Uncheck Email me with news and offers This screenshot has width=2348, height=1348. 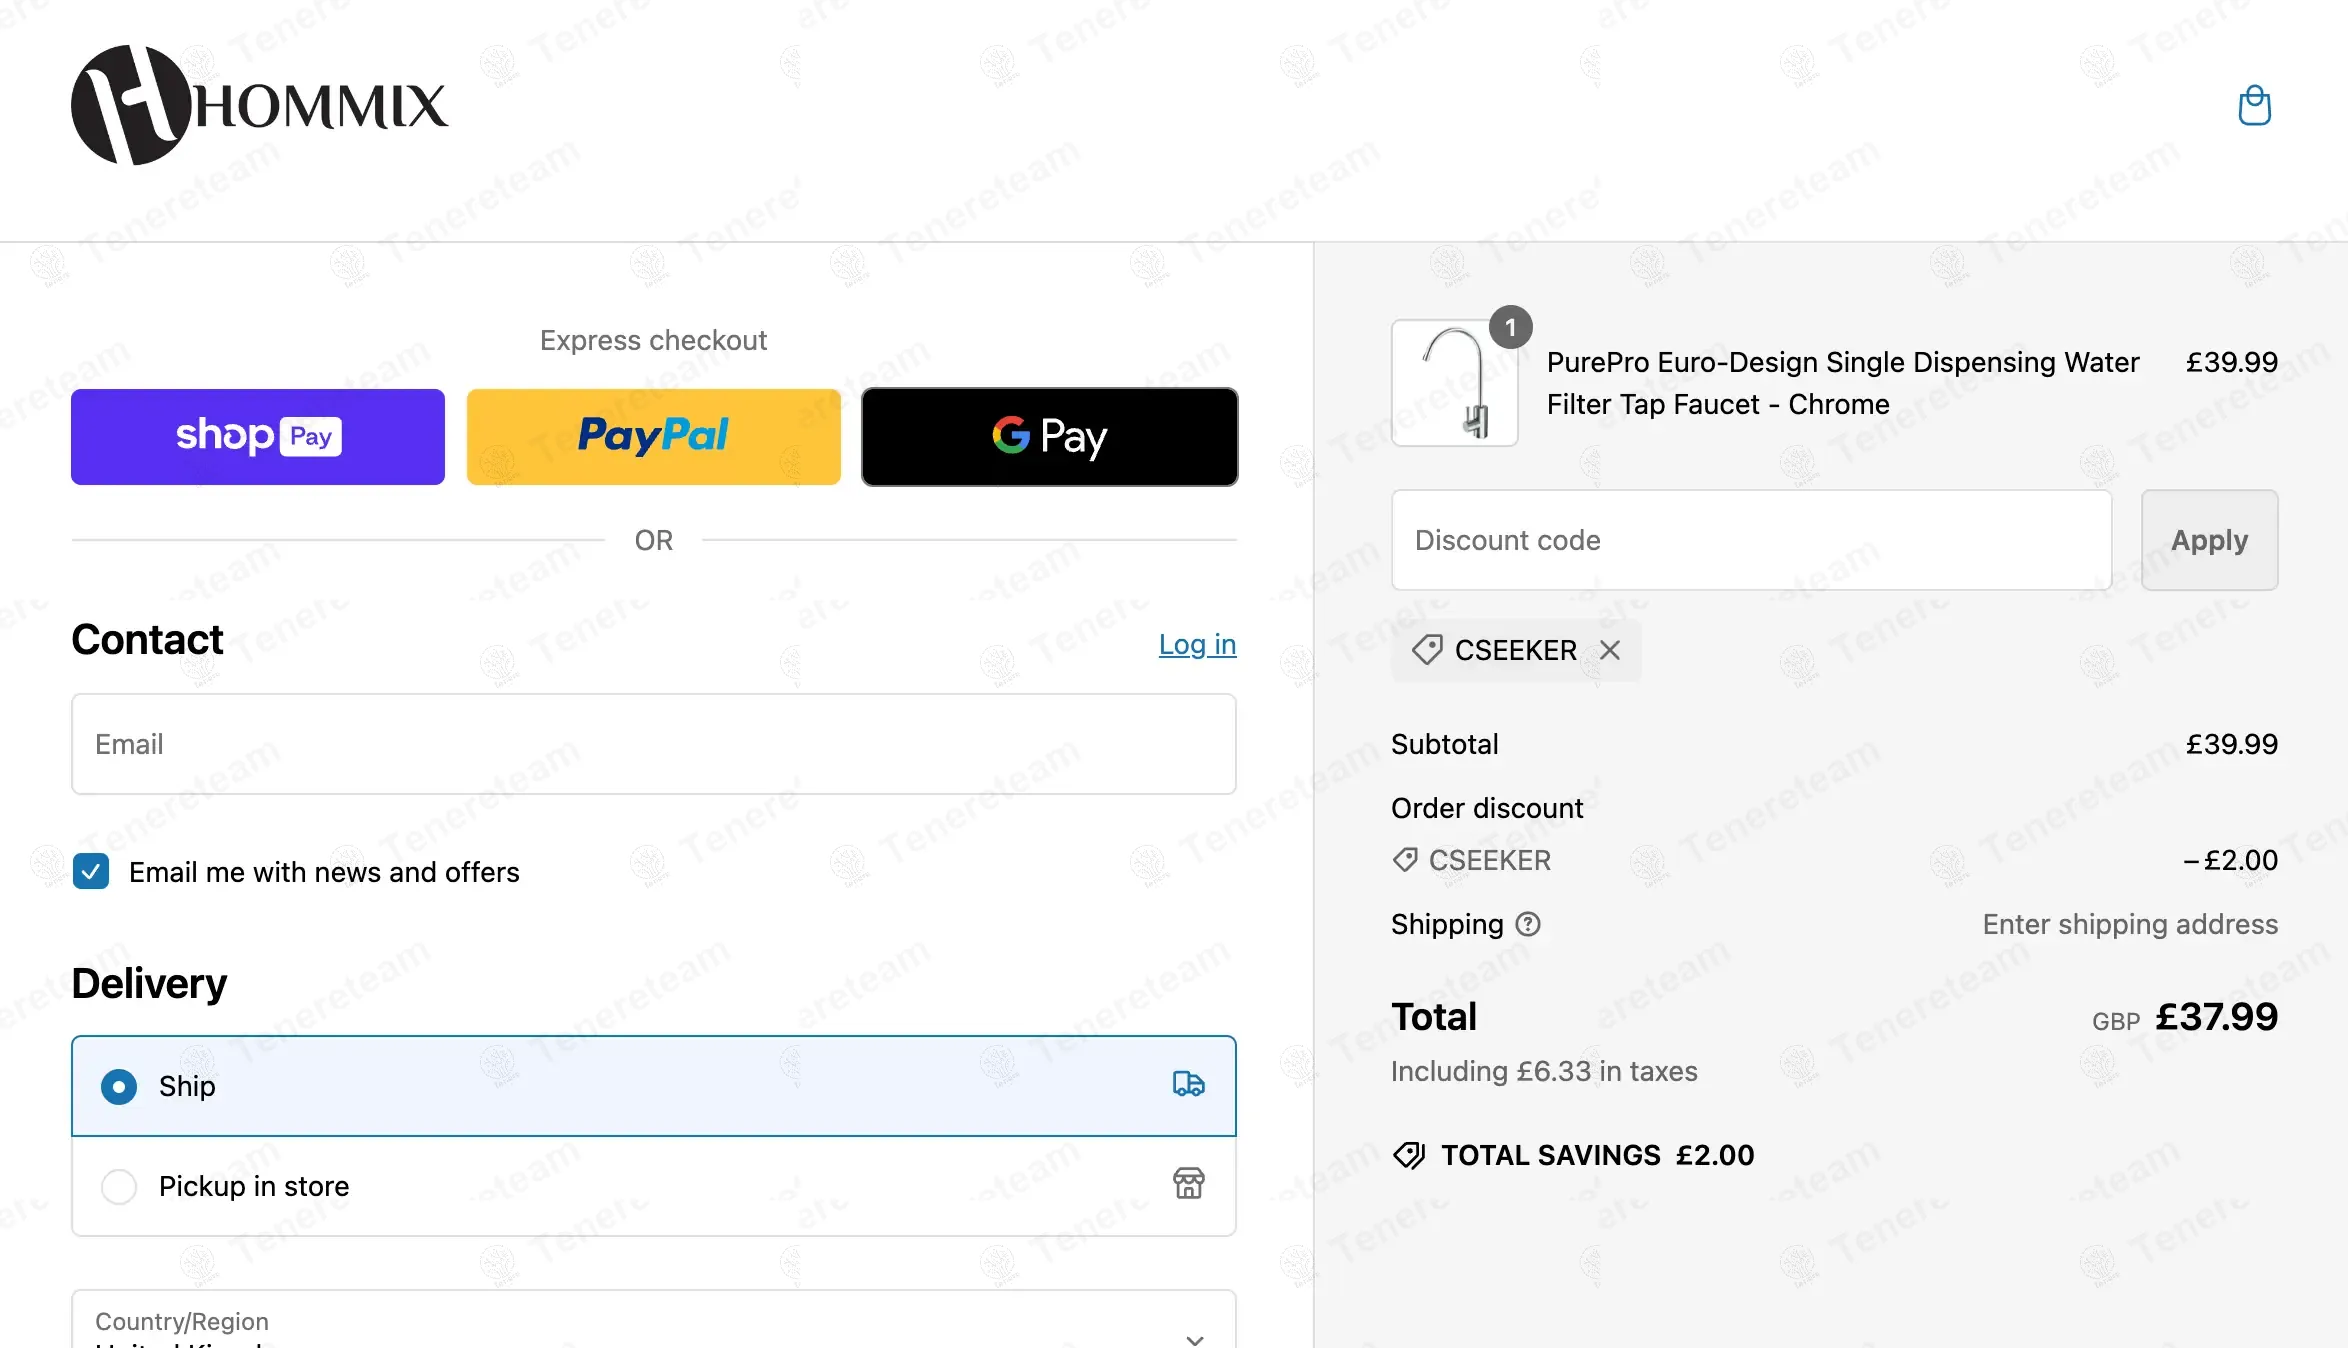[x=91, y=872]
